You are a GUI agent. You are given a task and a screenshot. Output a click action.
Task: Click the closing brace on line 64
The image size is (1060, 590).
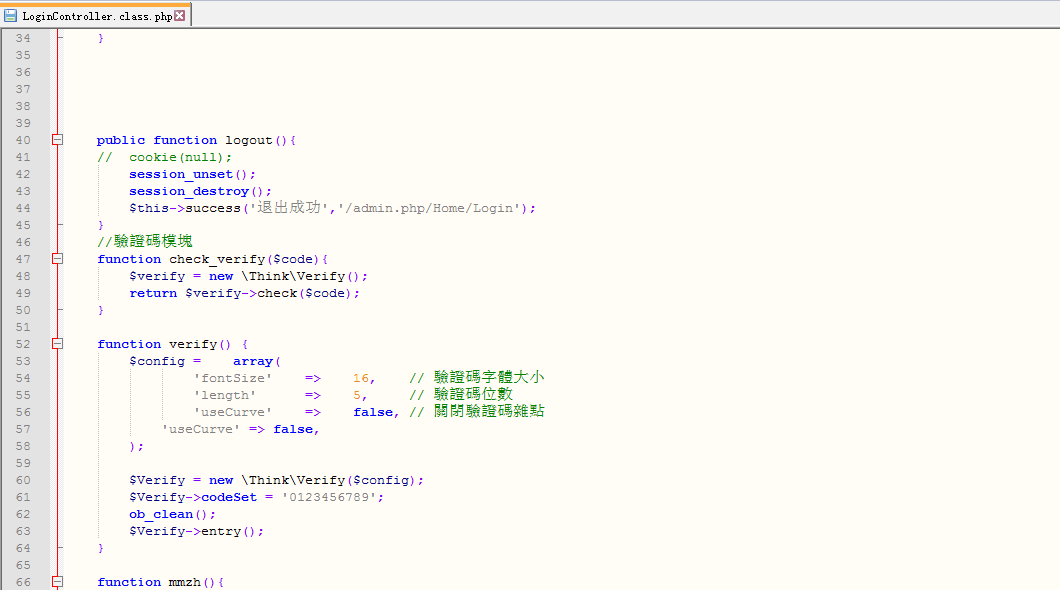click(101, 548)
